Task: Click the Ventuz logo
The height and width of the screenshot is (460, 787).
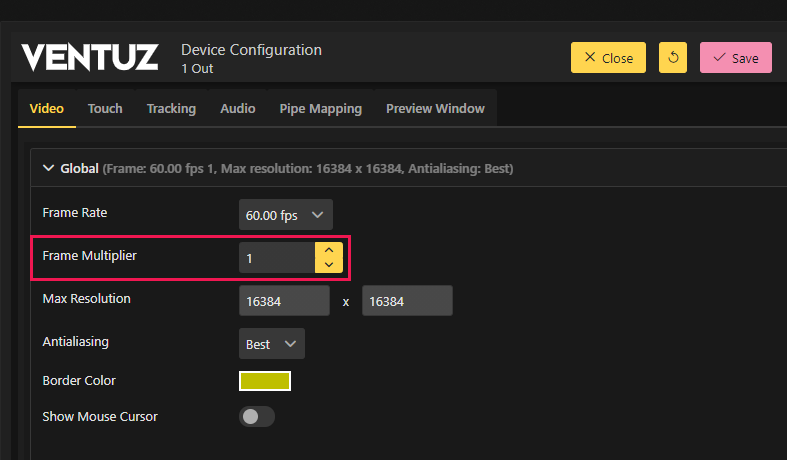Action: tap(89, 57)
